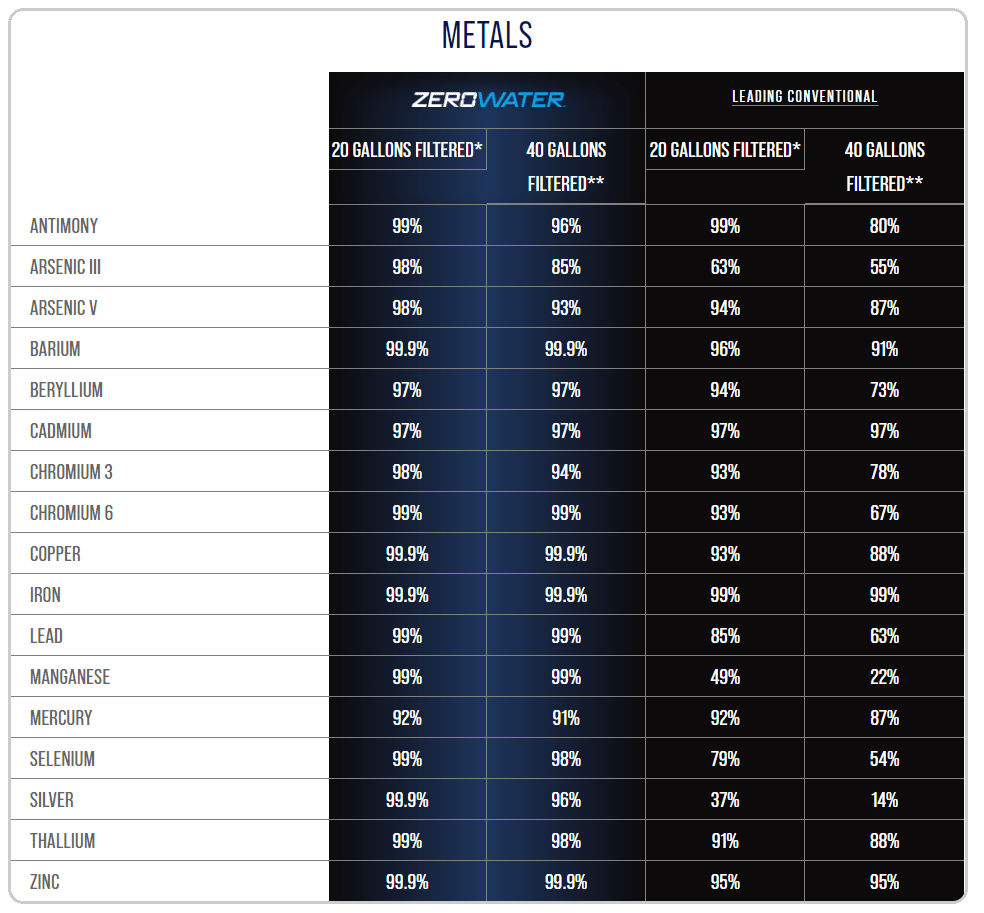Select the Manganese row label
This screenshot has width=984, height=913.
70,677
